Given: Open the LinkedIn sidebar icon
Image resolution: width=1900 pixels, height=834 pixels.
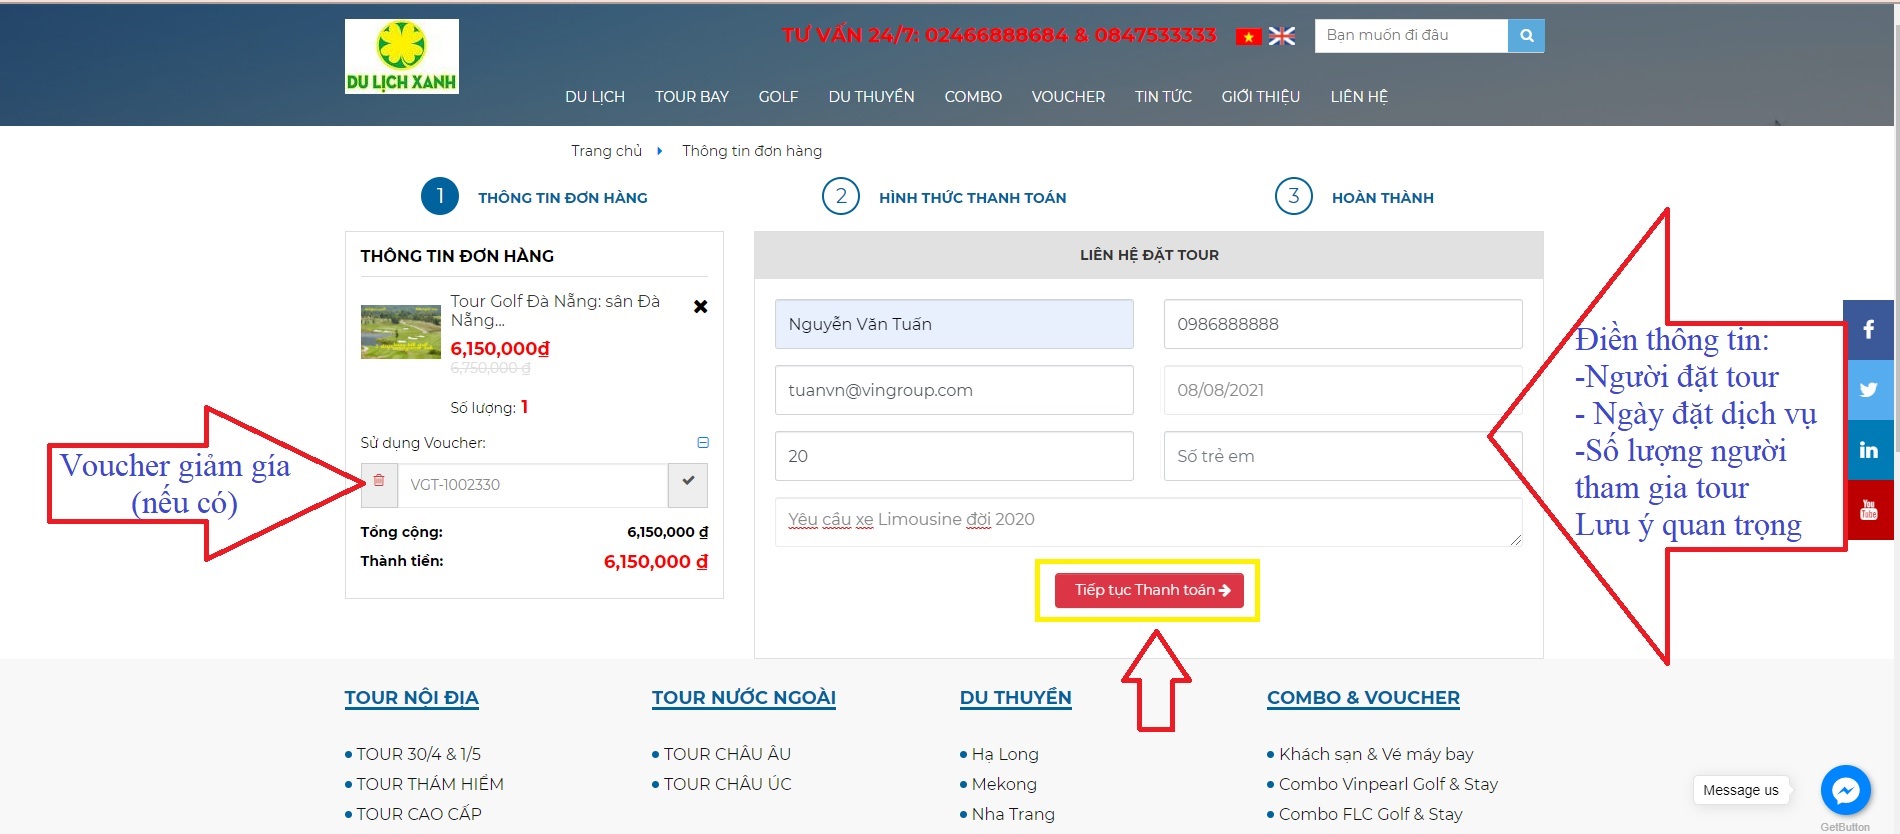Looking at the screenshot, I should point(1868,450).
